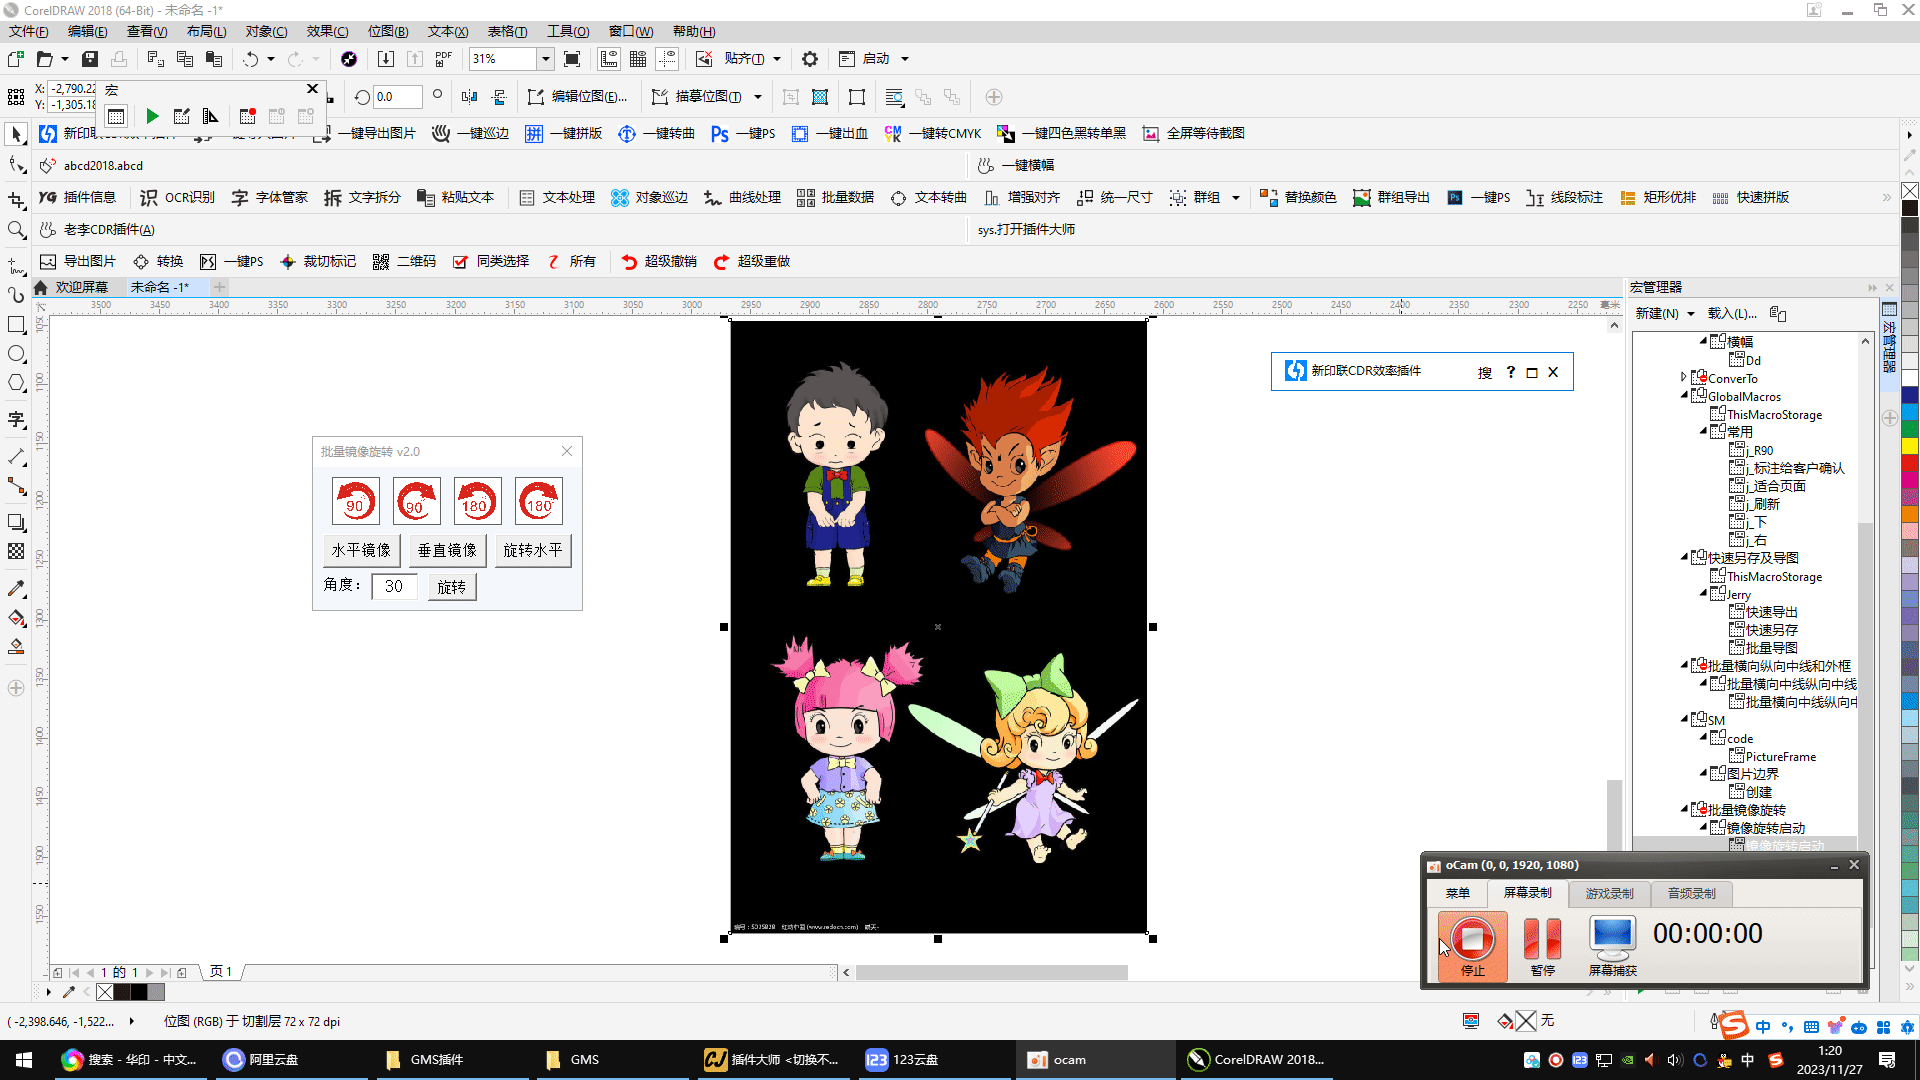Select the Pick tool in toolbox
The image size is (1920, 1080).
coord(16,134)
